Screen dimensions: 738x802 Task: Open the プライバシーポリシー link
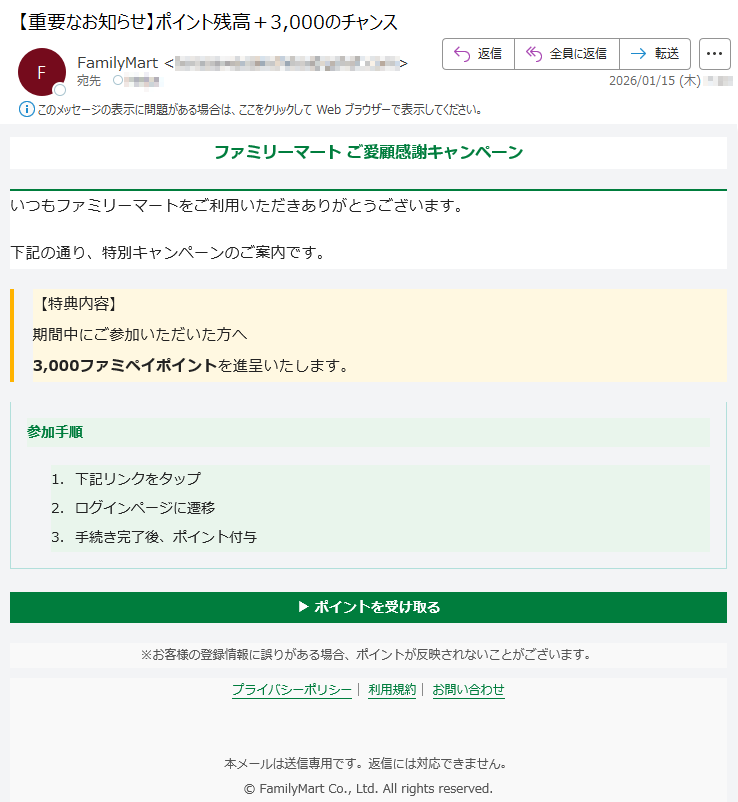point(291,690)
